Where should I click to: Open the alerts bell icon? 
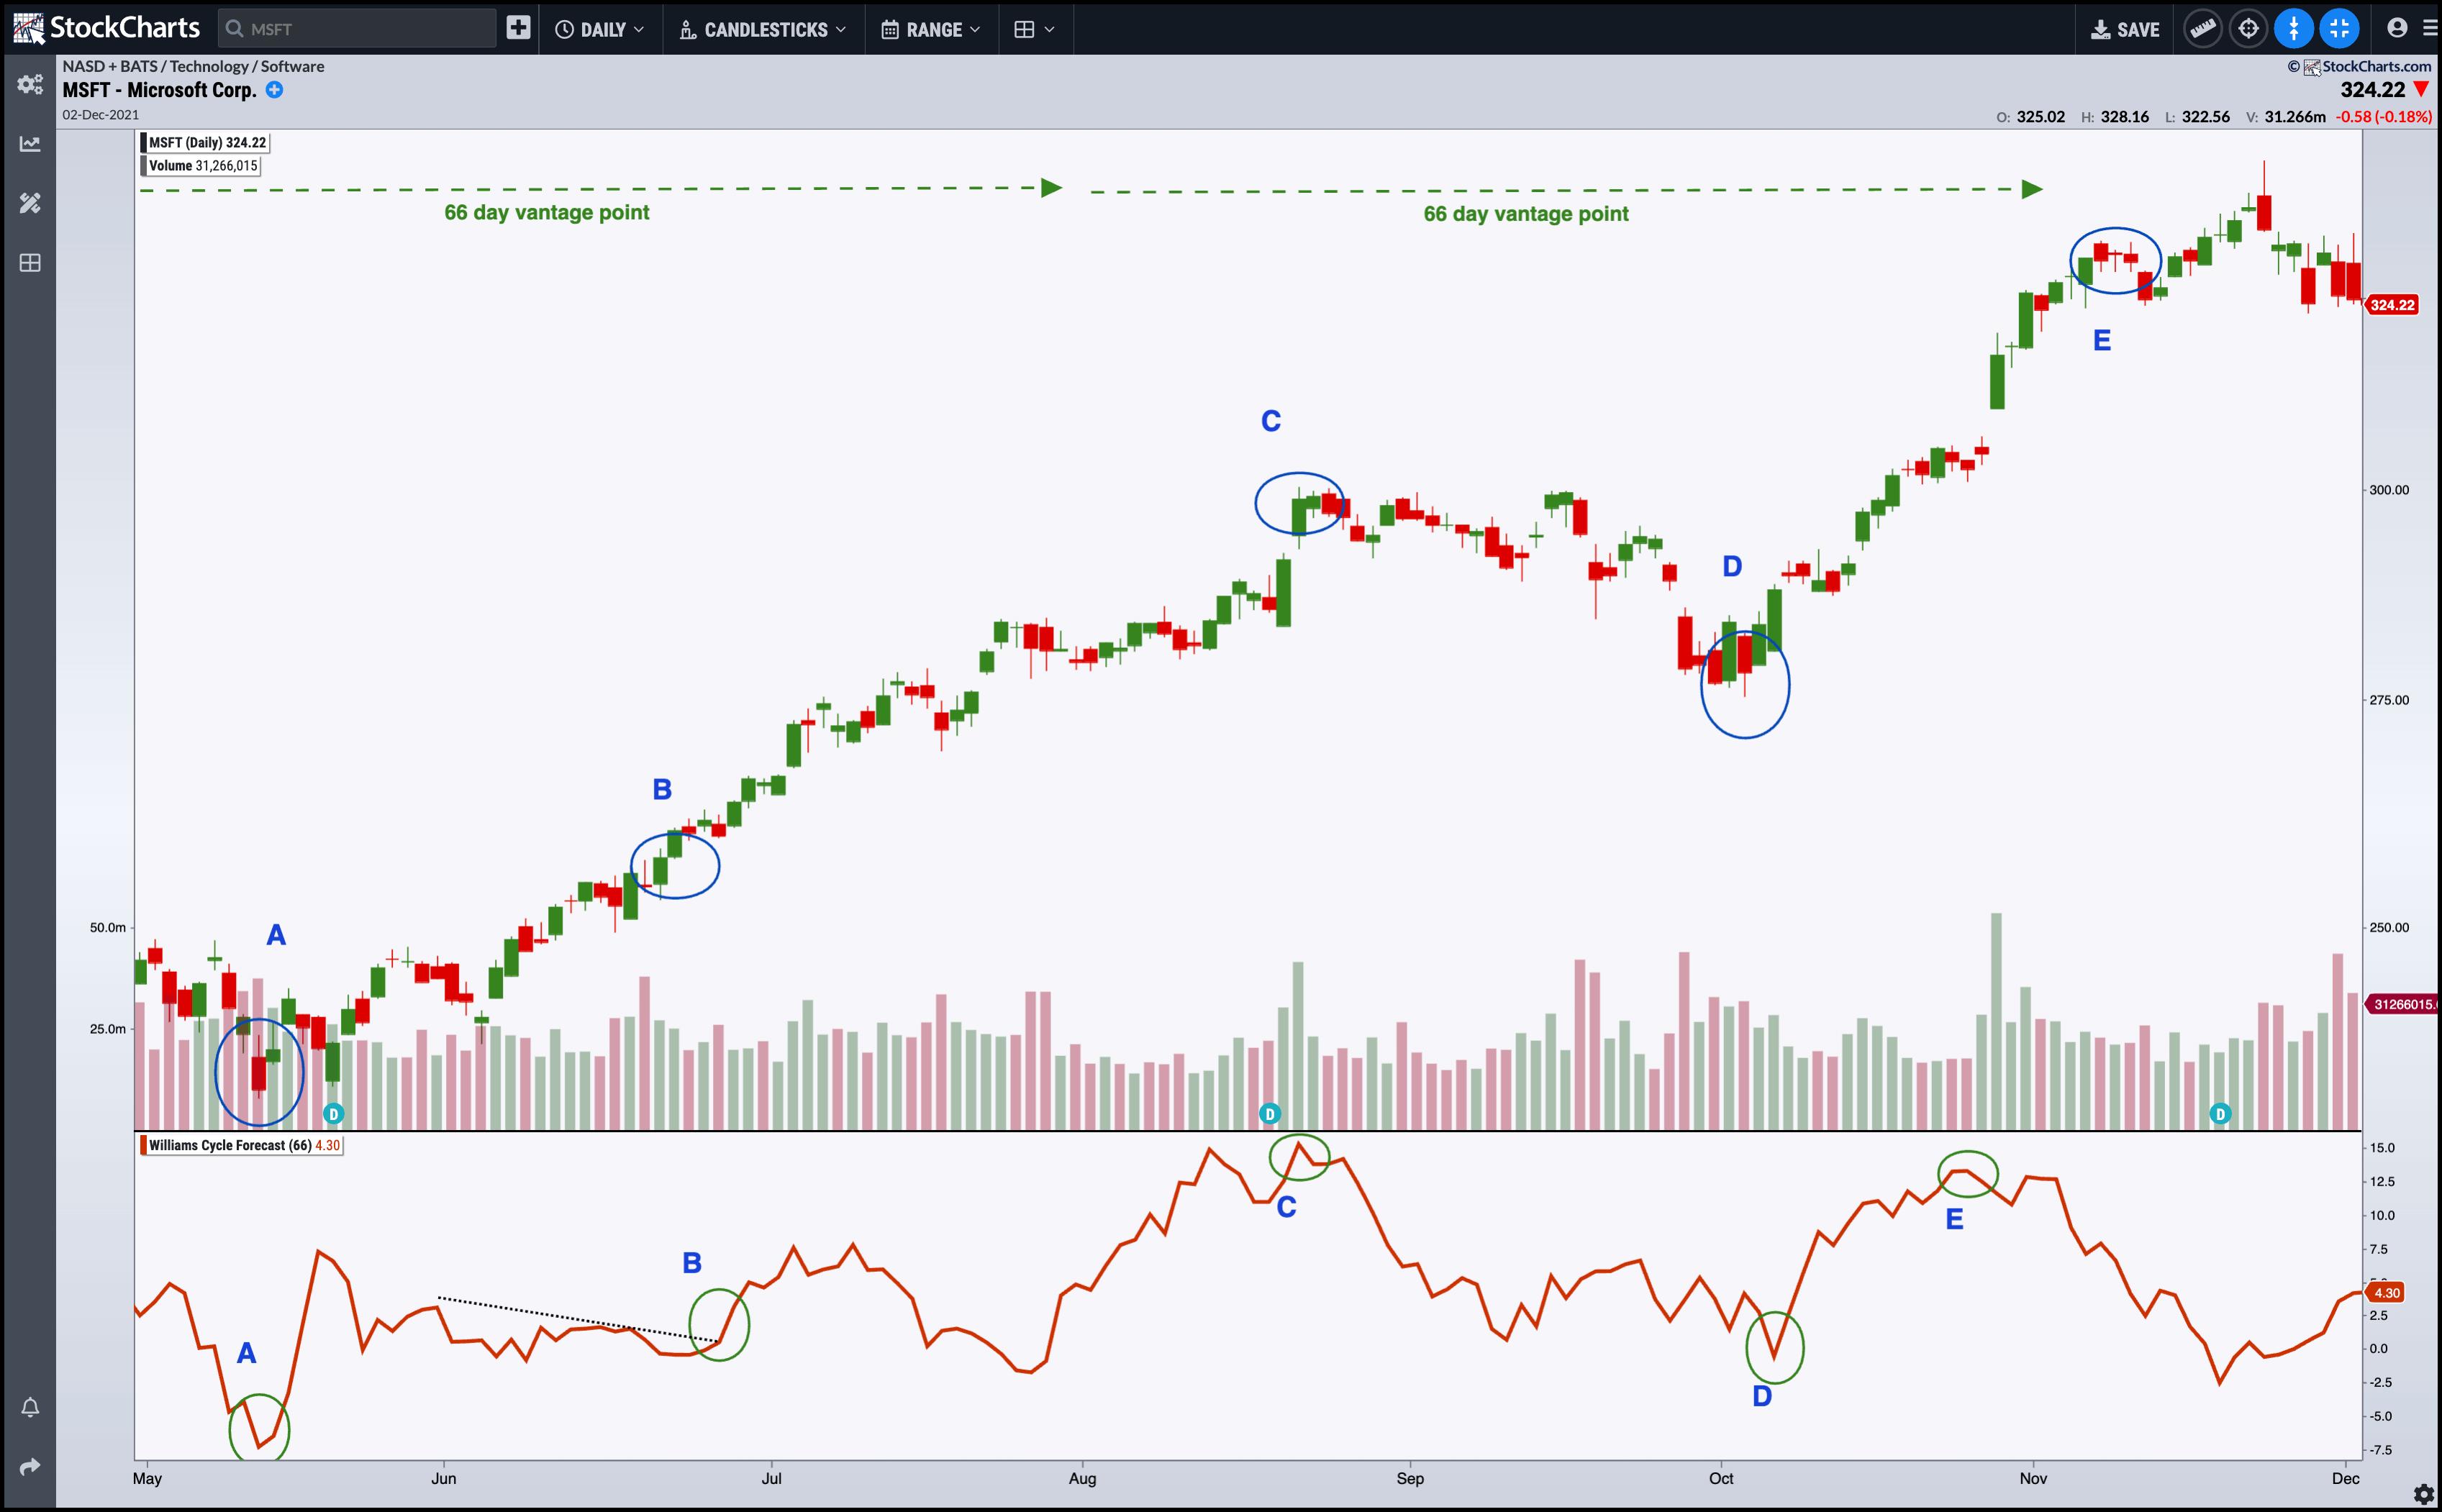click(x=30, y=1408)
